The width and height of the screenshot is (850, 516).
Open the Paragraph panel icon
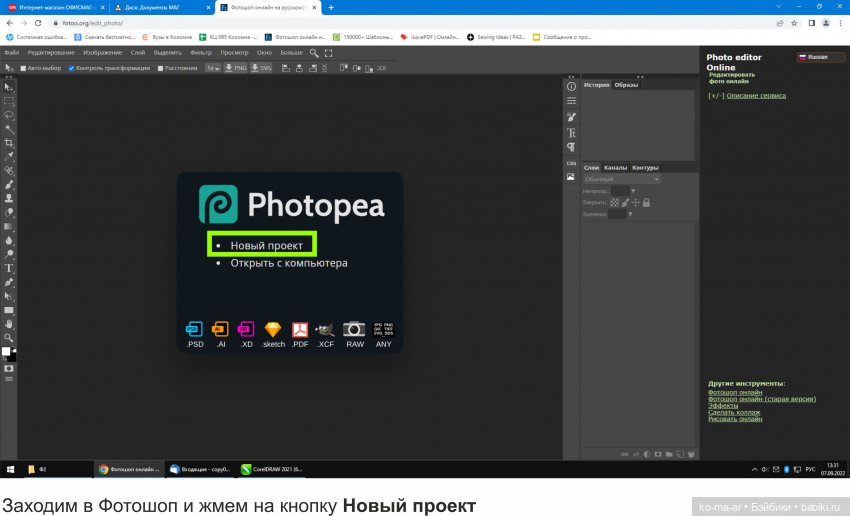click(x=571, y=147)
